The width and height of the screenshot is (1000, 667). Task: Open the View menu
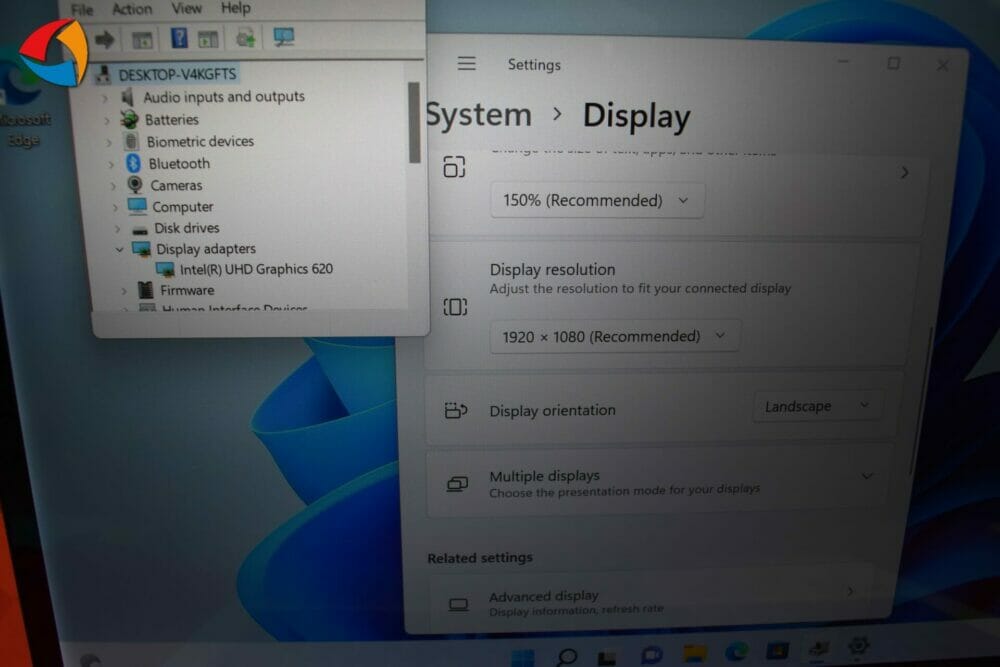[x=186, y=8]
